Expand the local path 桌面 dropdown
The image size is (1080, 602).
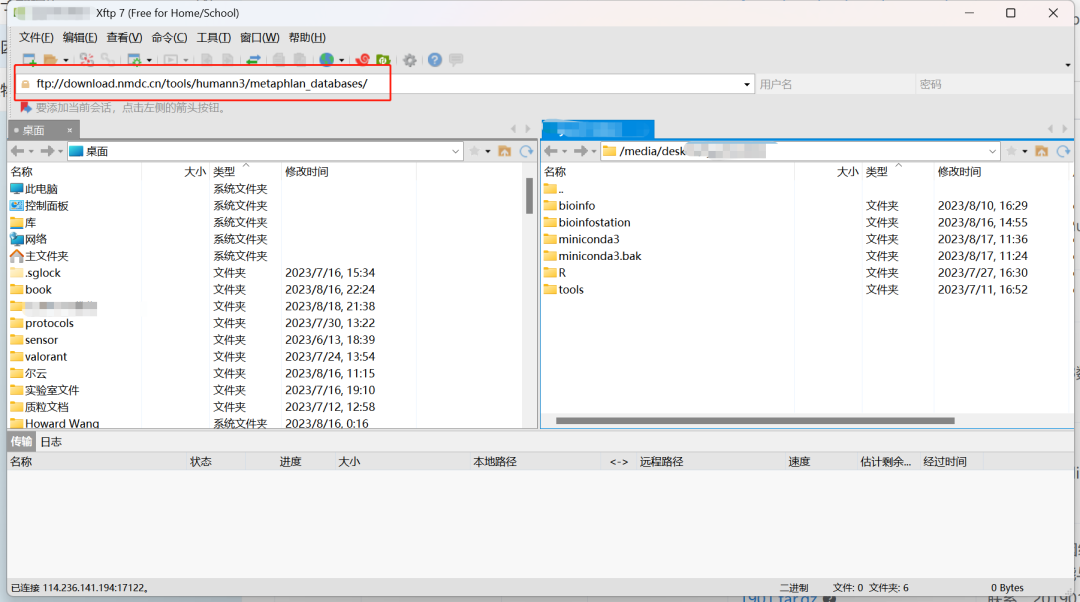[455, 152]
